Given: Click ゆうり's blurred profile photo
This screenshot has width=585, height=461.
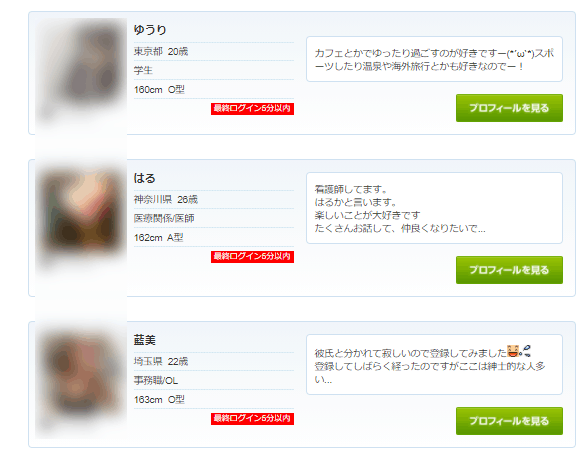Looking at the screenshot, I should 81,71.
